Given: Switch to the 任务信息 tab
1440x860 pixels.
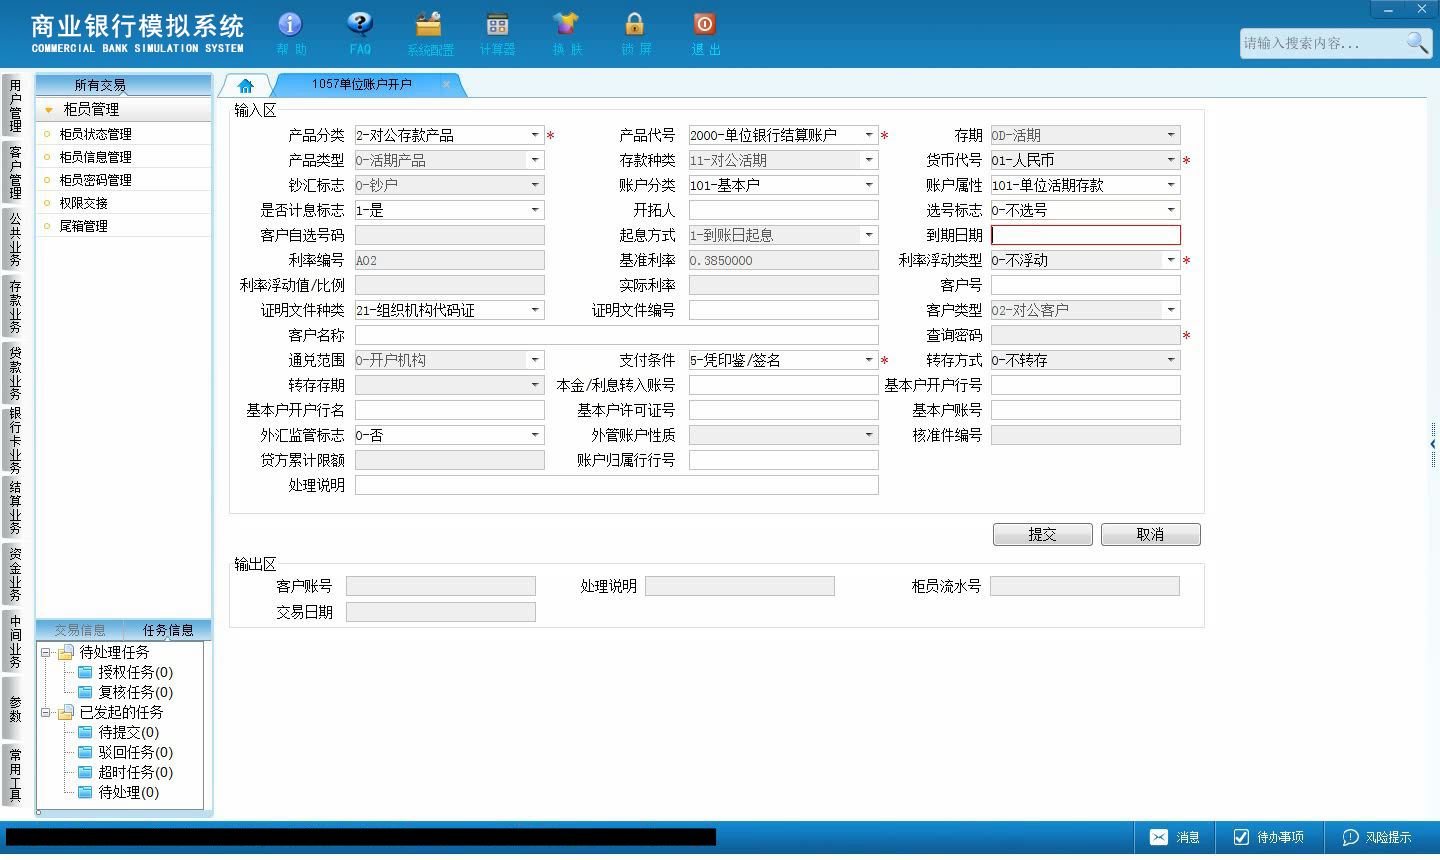Looking at the screenshot, I should point(168,630).
